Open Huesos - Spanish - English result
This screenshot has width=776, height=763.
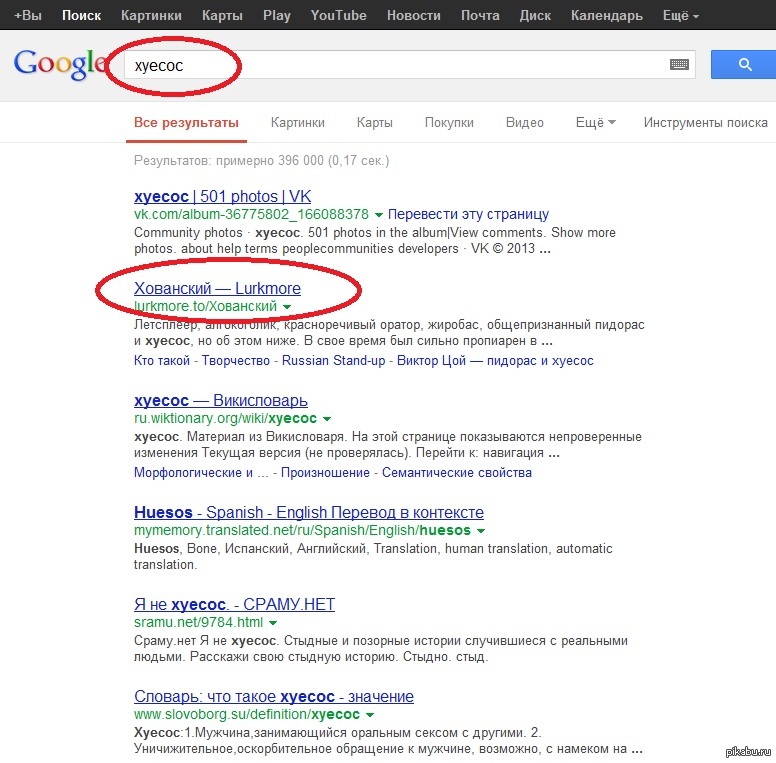tap(309, 513)
